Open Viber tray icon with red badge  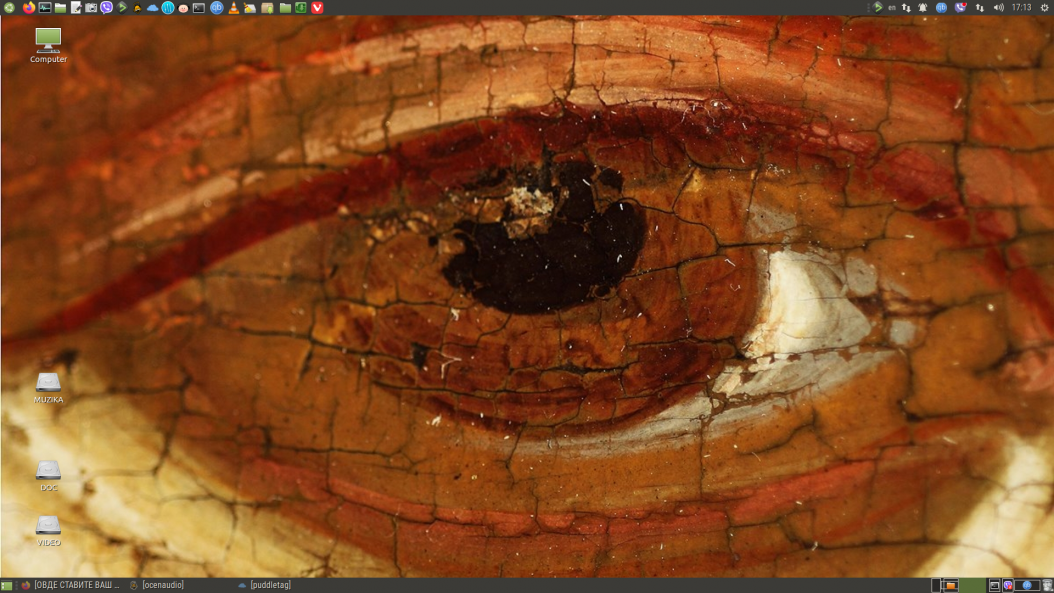pos(961,7)
